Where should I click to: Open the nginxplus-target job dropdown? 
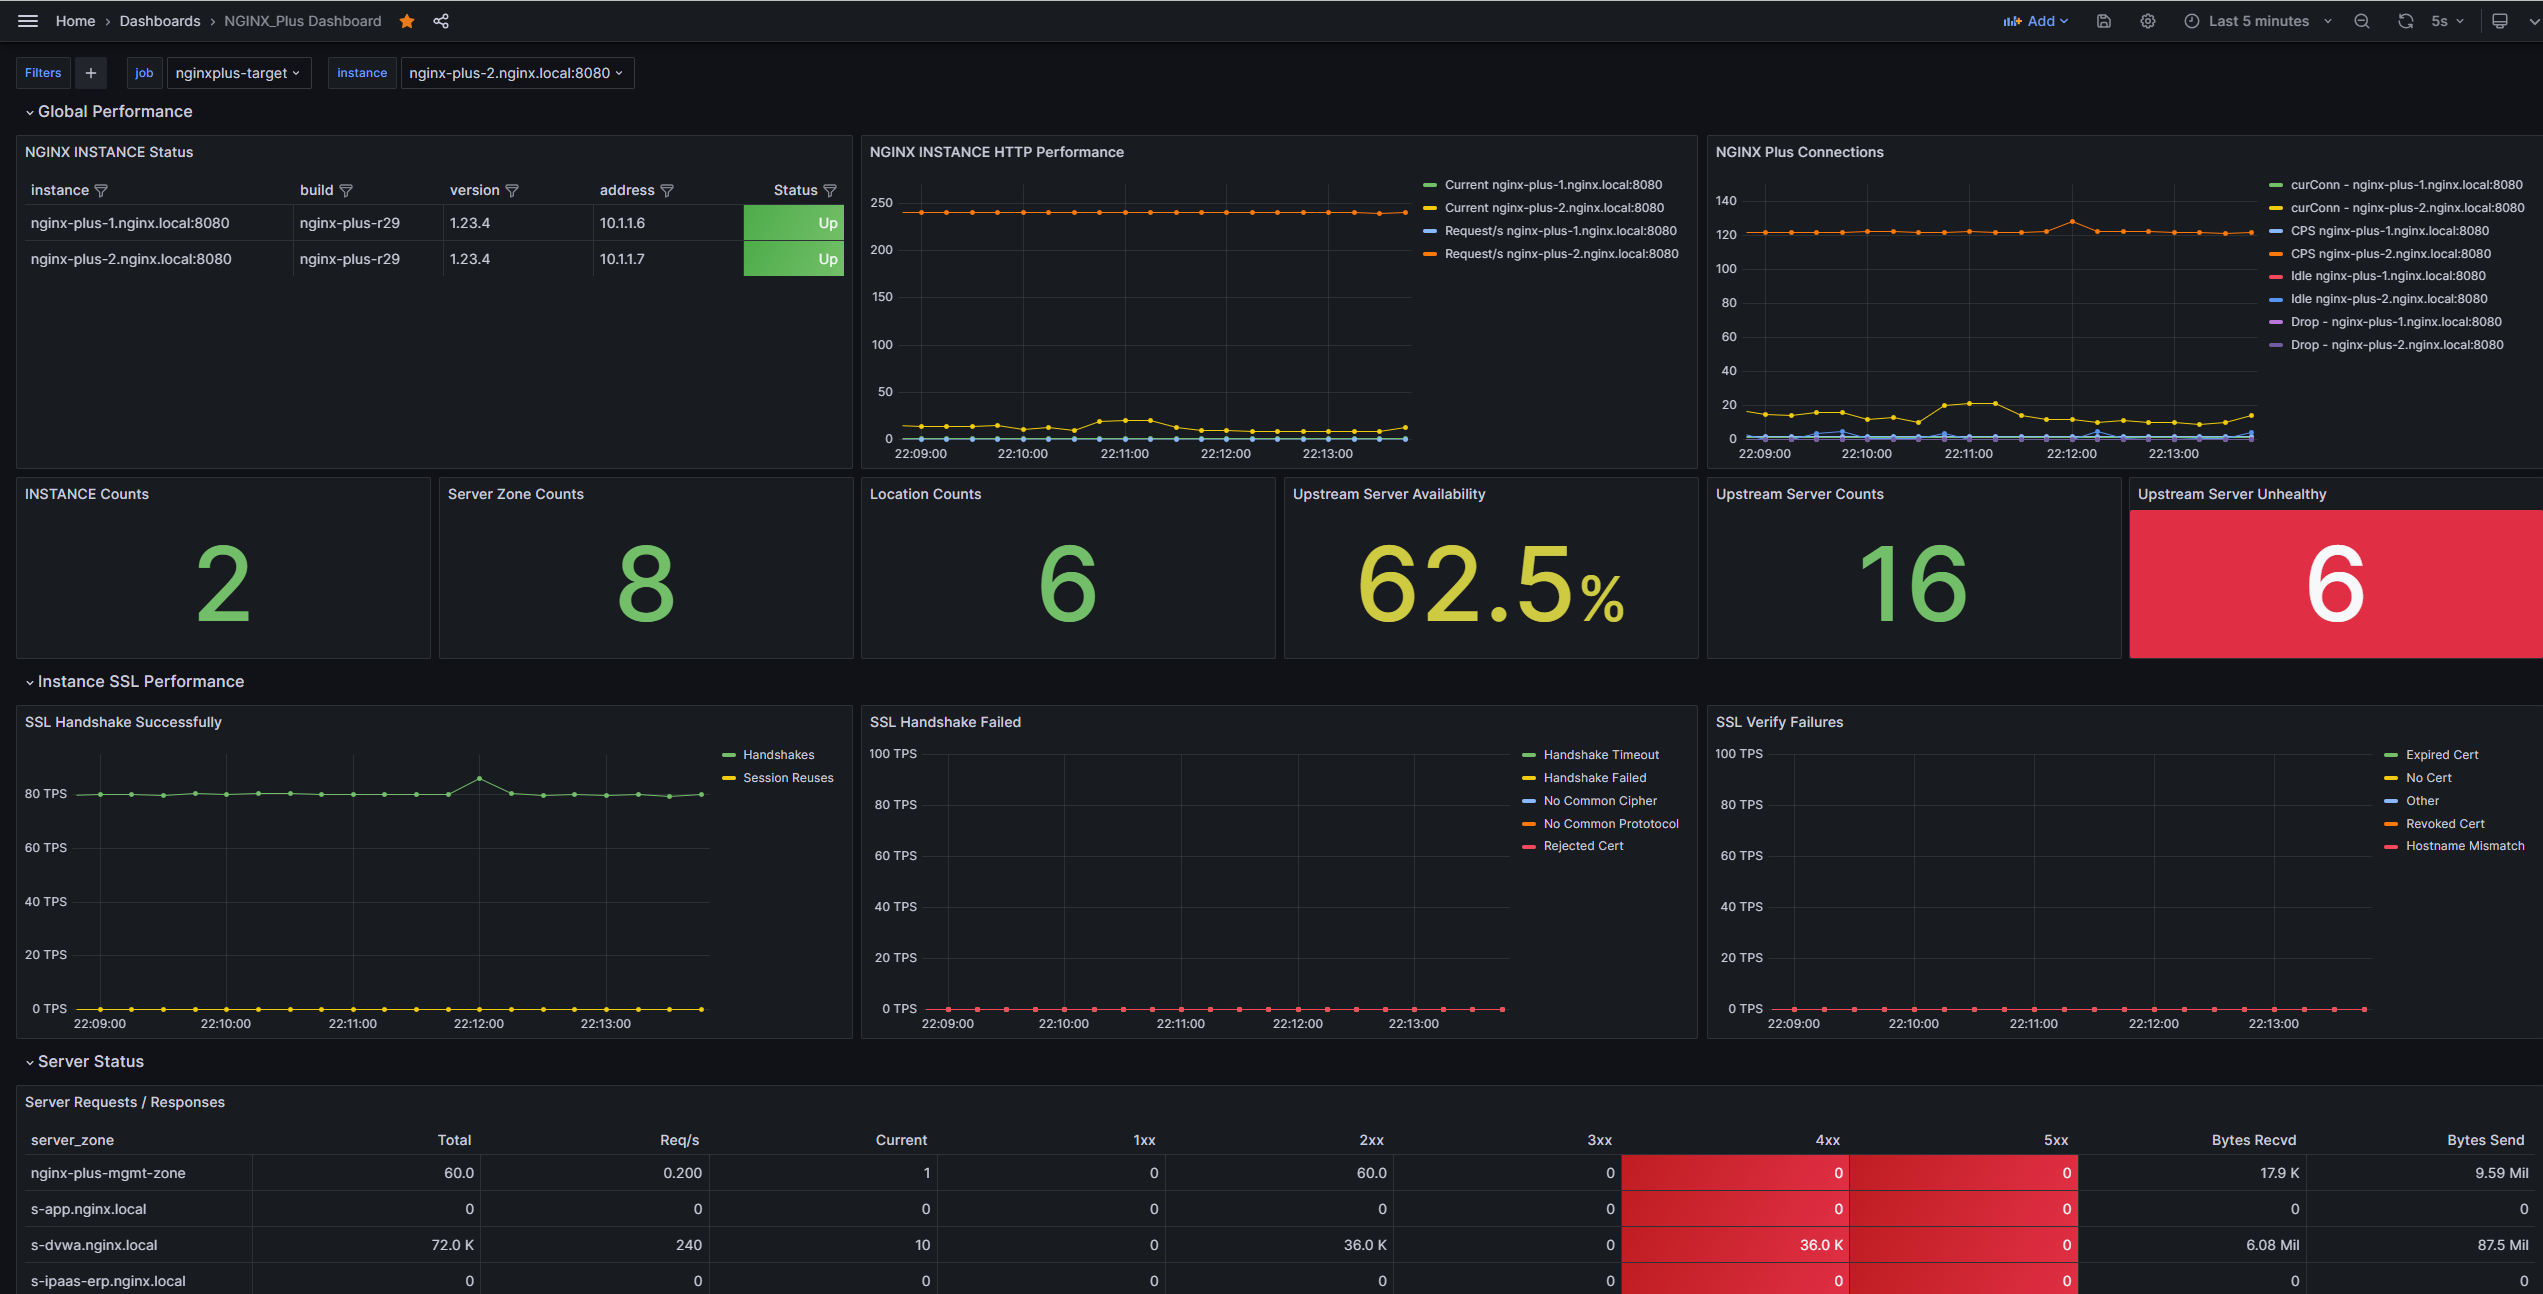(238, 73)
